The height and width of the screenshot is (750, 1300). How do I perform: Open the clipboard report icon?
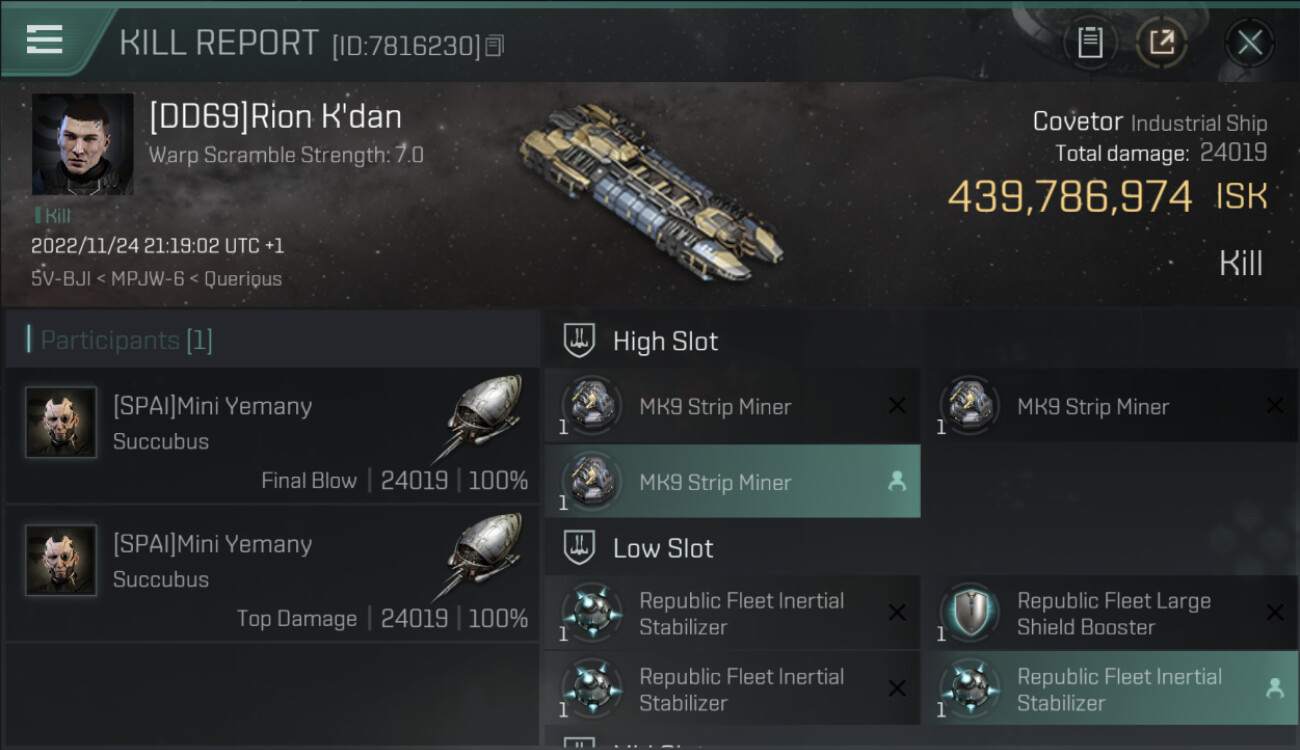[1090, 43]
